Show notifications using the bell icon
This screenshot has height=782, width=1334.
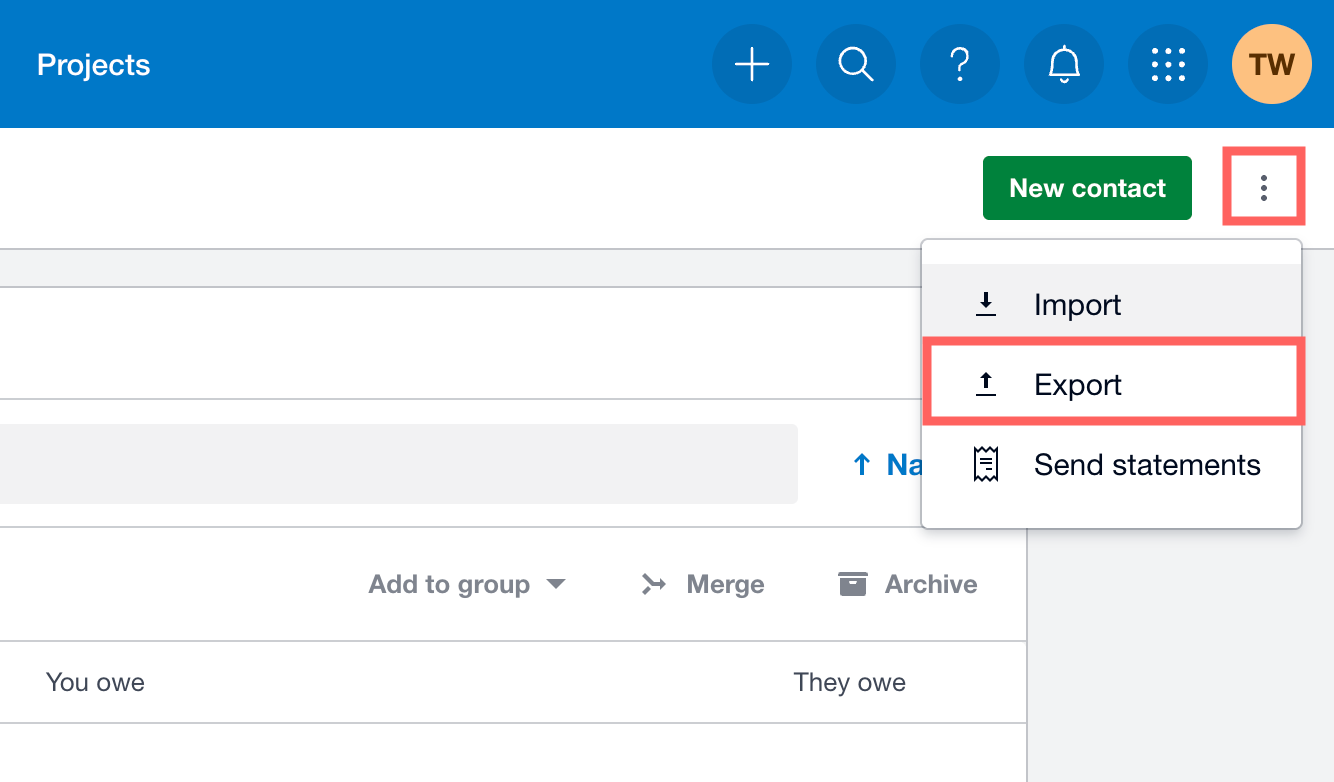(x=1064, y=65)
